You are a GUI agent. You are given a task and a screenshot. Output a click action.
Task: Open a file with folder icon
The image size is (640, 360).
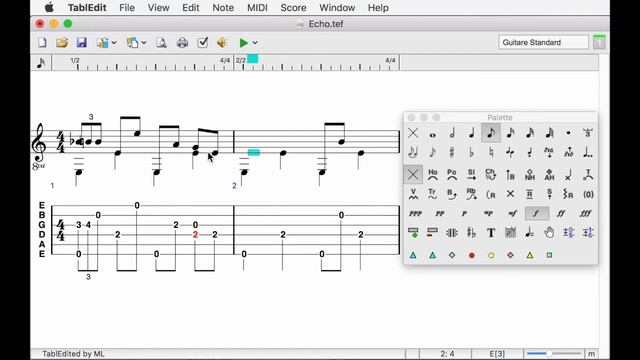(62, 42)
